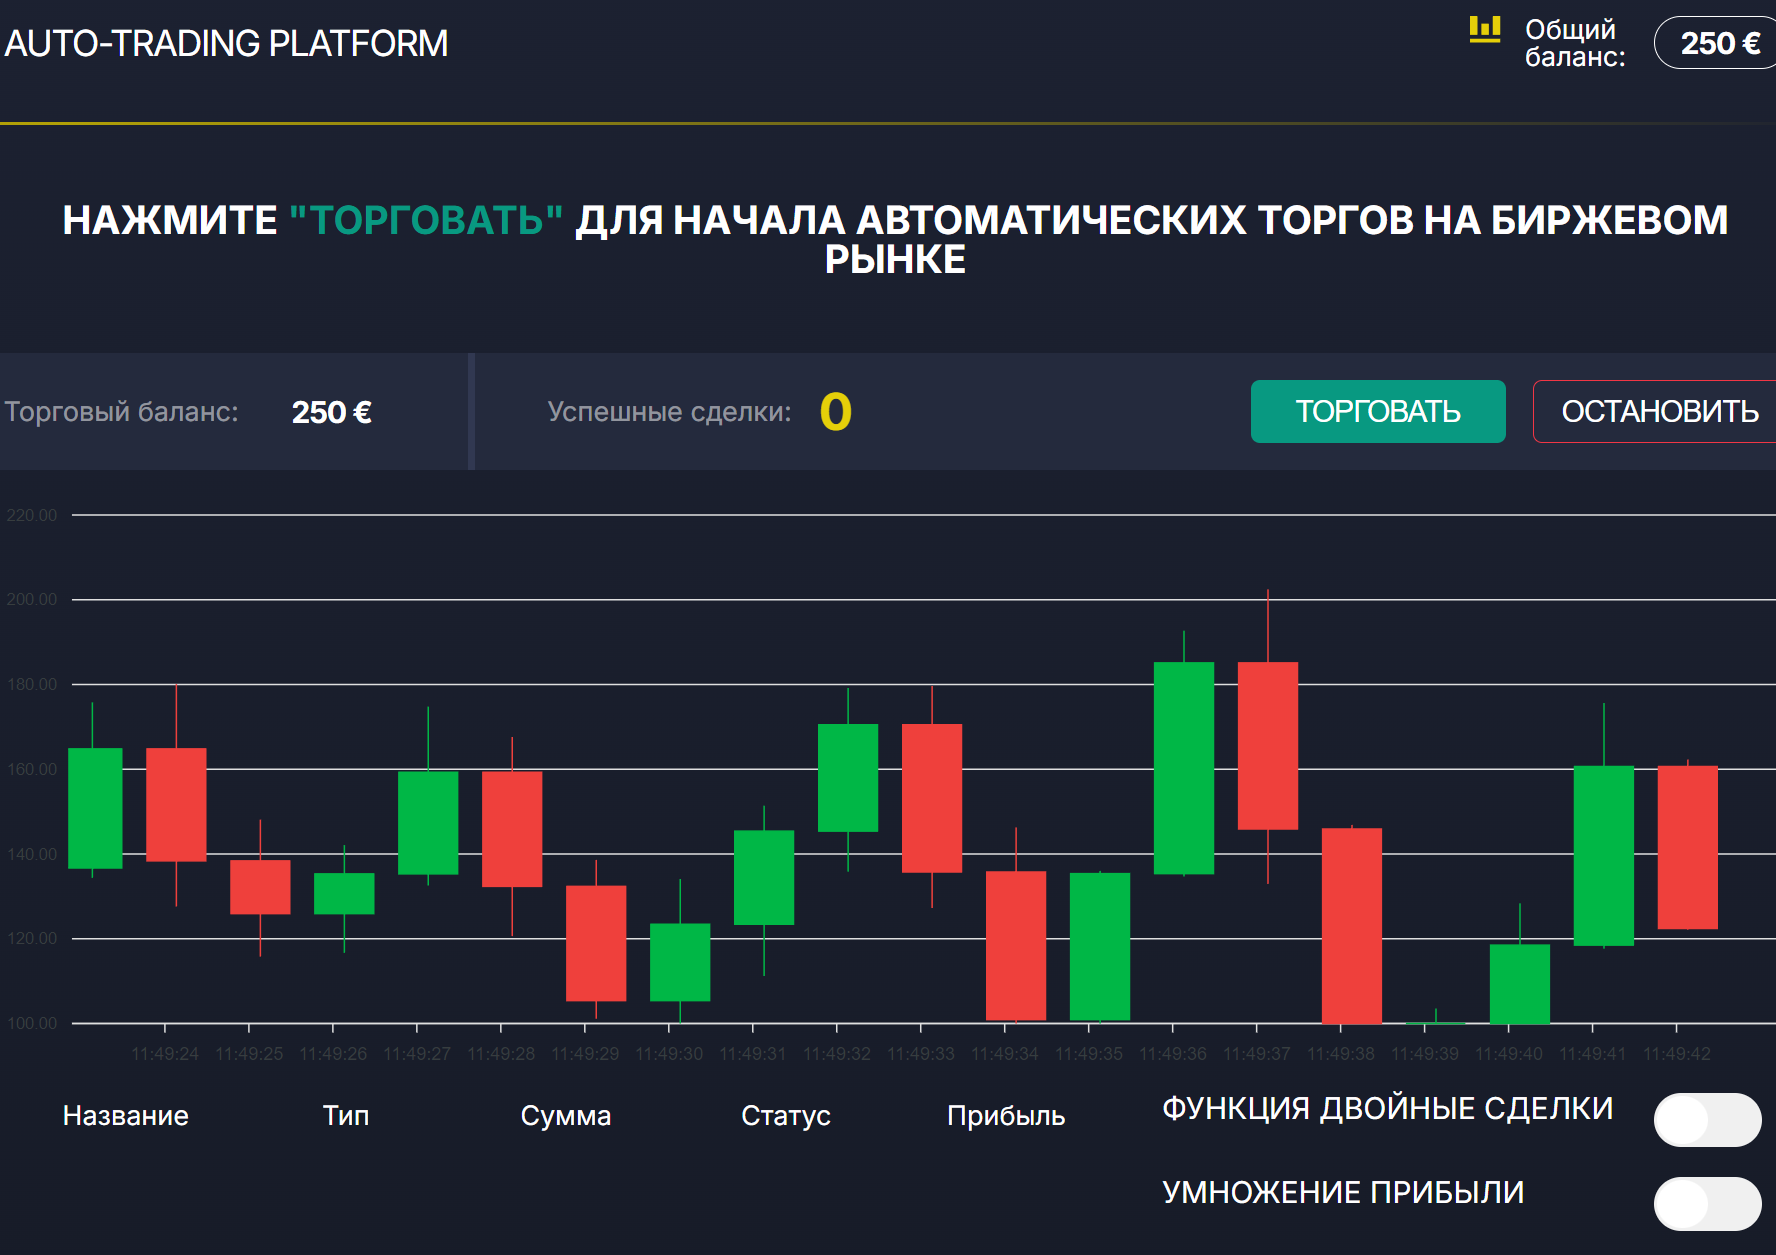Click the yellow bar chart balance icon
The width and height of the screenshot is (1776, 1255).
[1484, 29]
